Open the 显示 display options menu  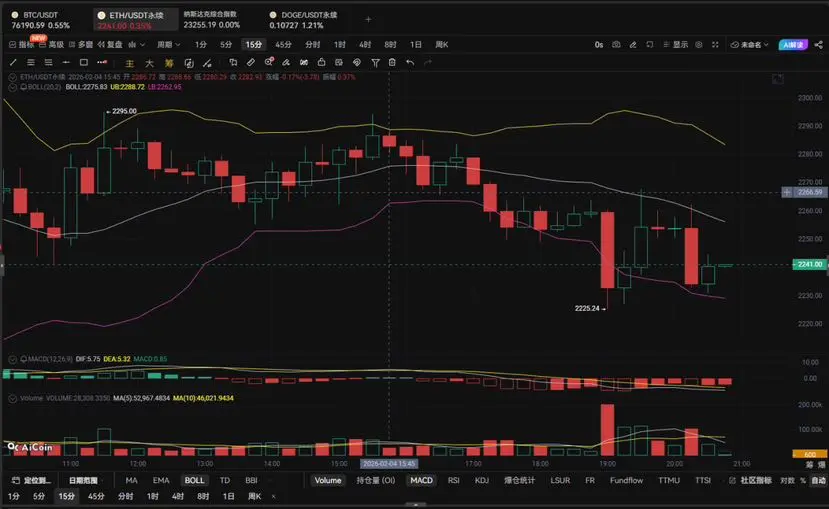pyautogui.click(x=676, y=44)
